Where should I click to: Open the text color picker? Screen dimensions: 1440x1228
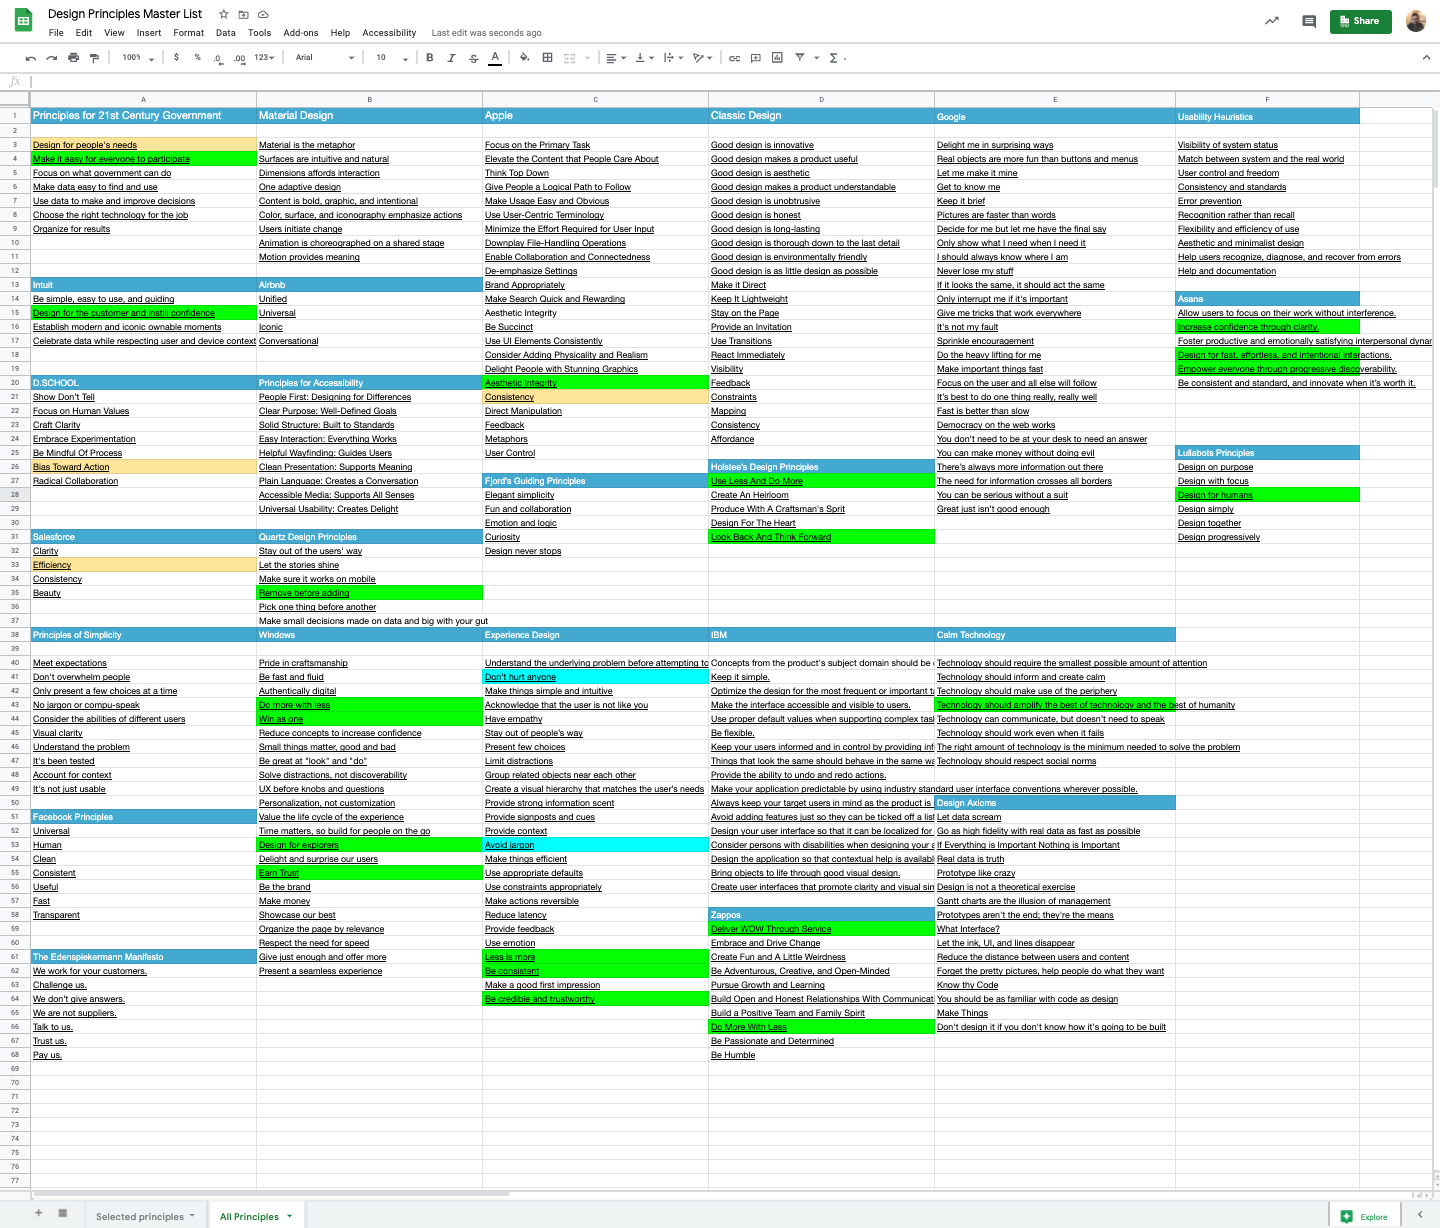(494, 58)
